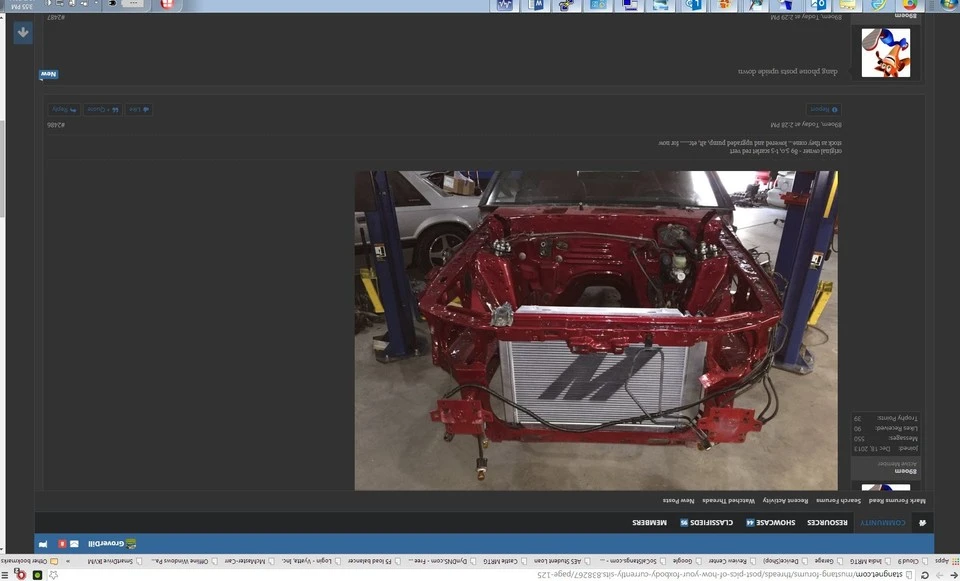Select the SHOWCASE tab
Screen dimensions: 960x581
tap(771, 523)
